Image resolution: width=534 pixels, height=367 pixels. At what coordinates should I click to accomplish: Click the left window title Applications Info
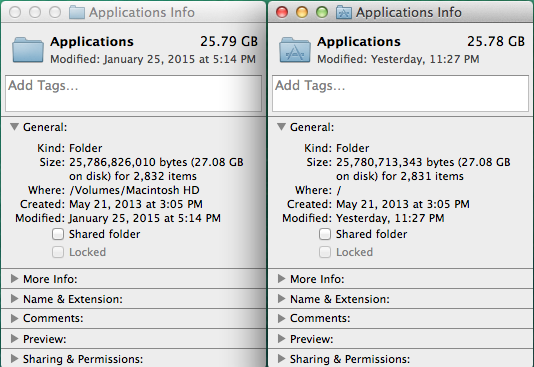tap(142, 13)
